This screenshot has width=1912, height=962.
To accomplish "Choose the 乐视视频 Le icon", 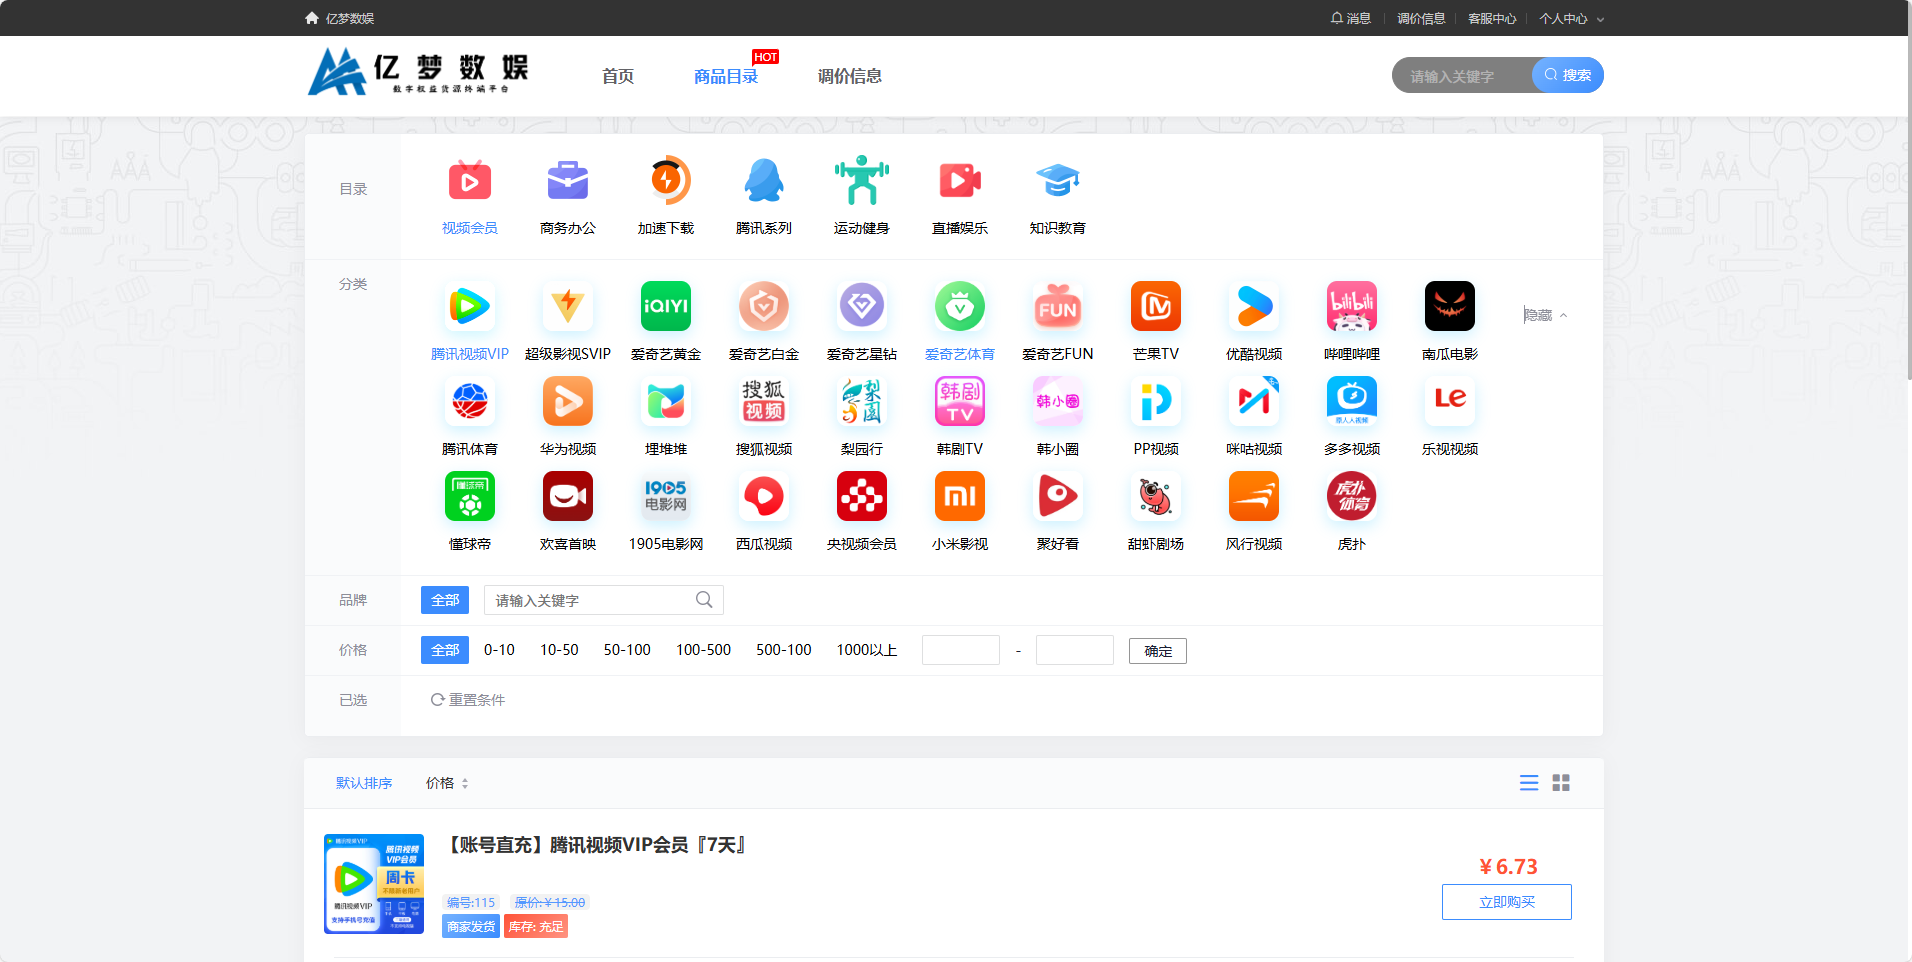I will click(1450, 402).
